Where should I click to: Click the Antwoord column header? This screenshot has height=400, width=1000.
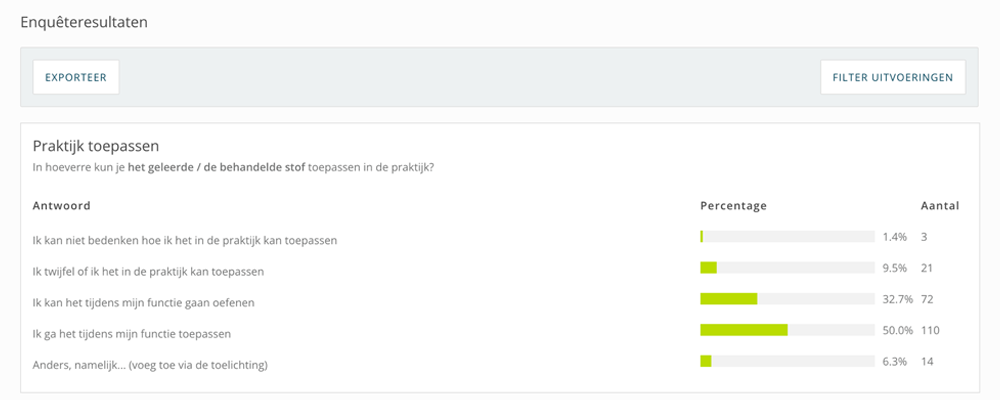tap(62, 206)
